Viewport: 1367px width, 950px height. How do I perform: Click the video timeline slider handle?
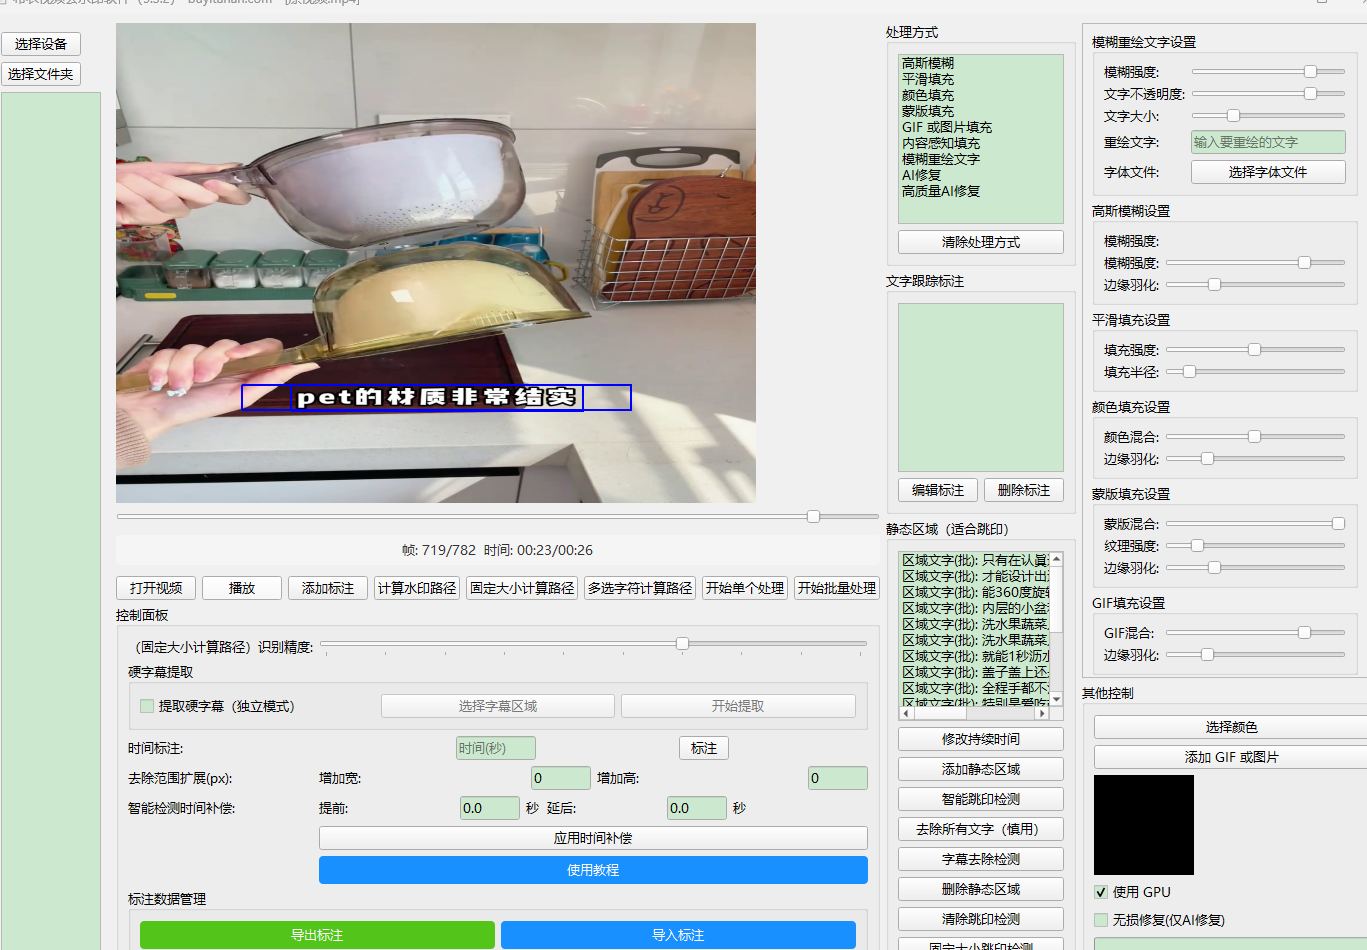813,516
